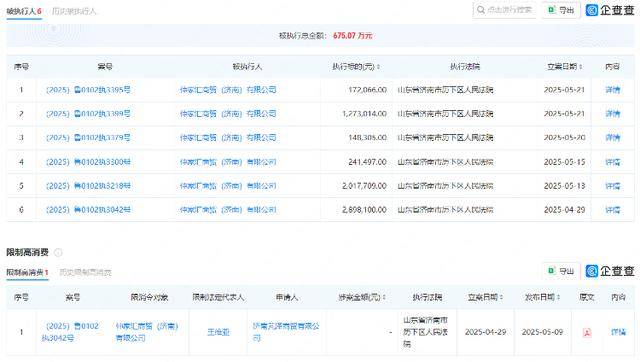Click amount cell 1,273,014.00

(364, 113)
